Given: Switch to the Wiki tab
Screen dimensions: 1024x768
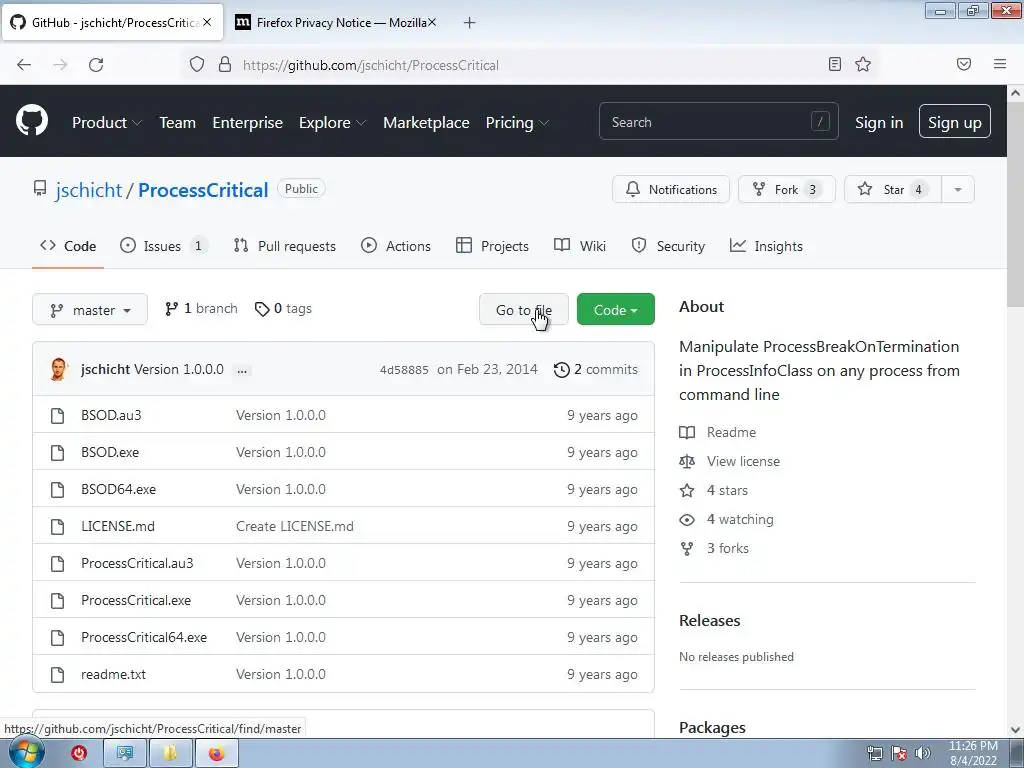Looking at the screenshot, I should coord(580,246).
